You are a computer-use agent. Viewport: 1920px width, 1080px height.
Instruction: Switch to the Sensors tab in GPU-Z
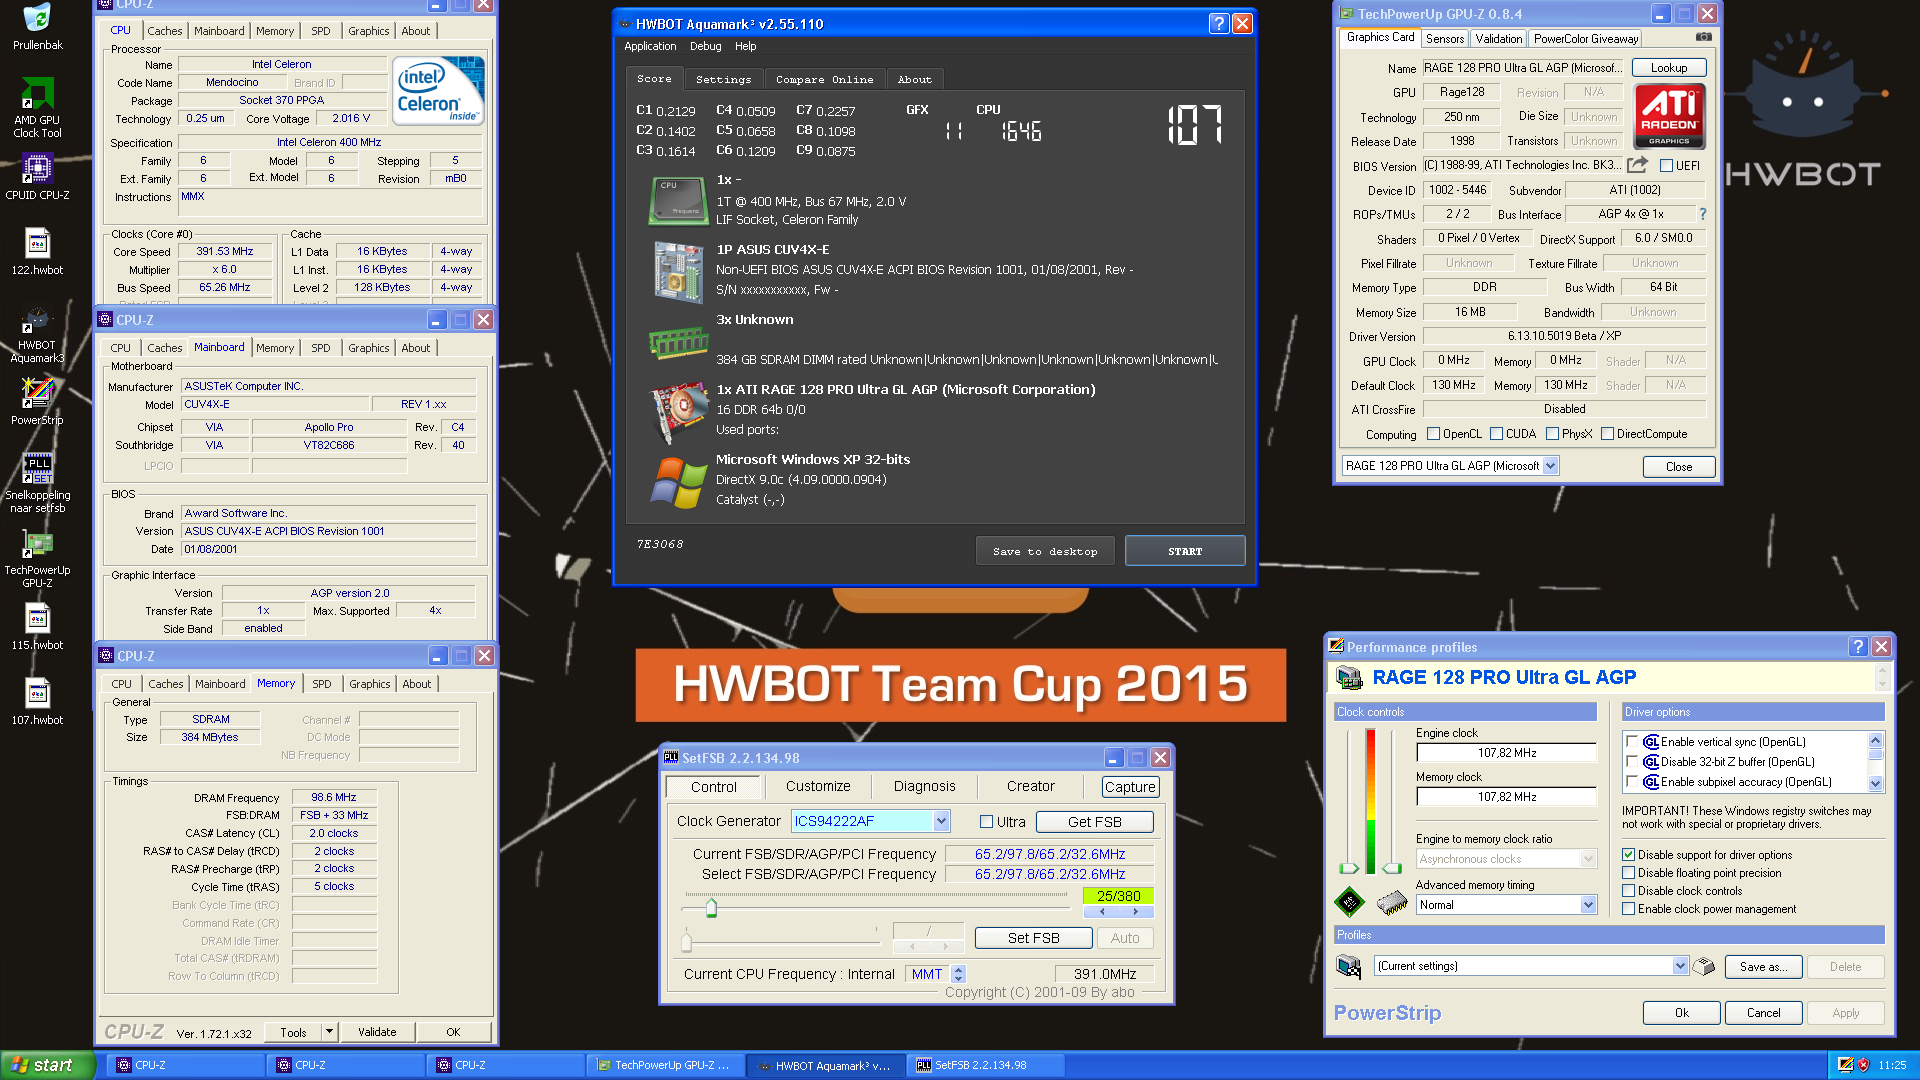pyautogui.click(x=1444, y=39)
